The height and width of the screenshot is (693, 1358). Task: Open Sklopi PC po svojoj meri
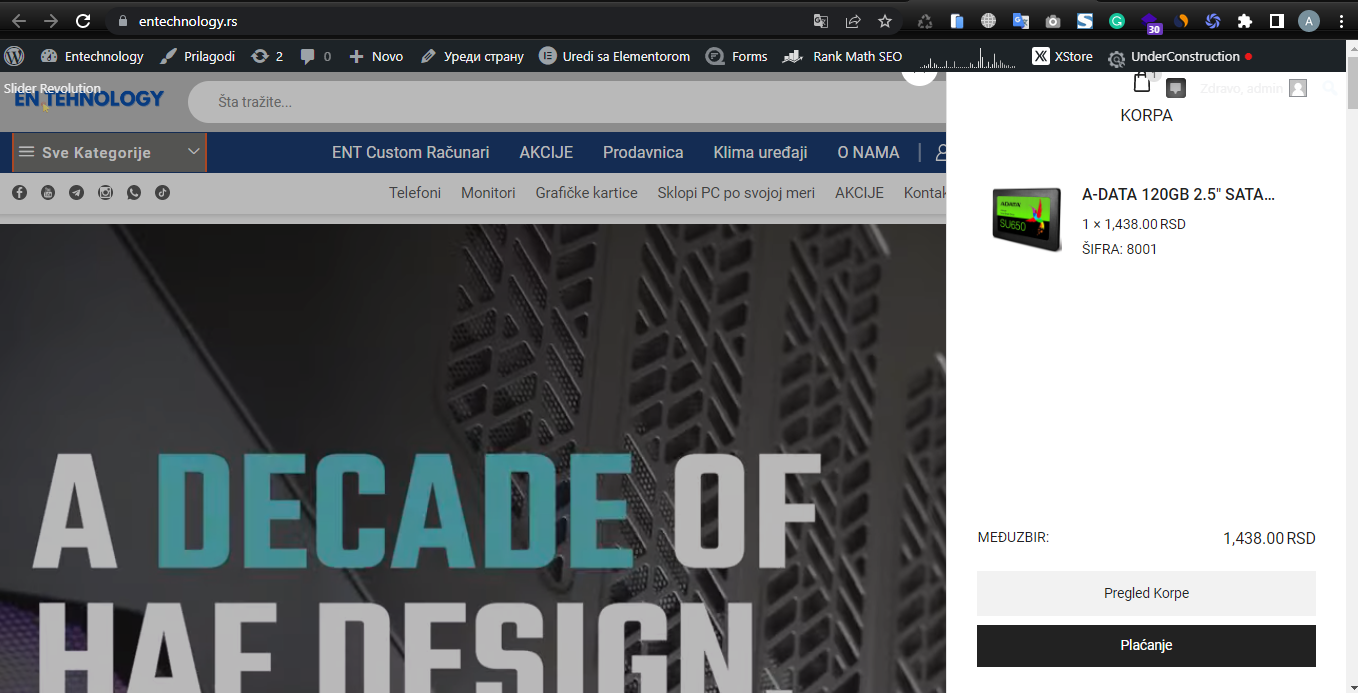[x=736, y=192]
